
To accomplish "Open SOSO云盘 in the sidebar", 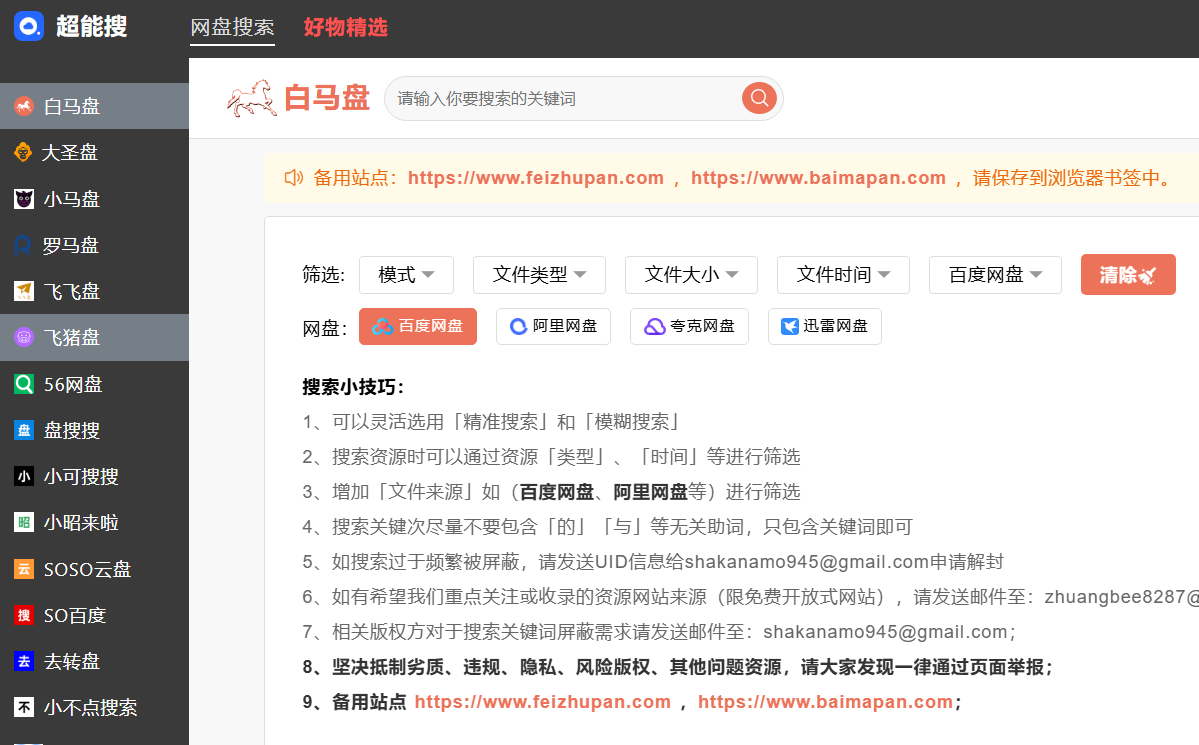I will pos(94,569).
